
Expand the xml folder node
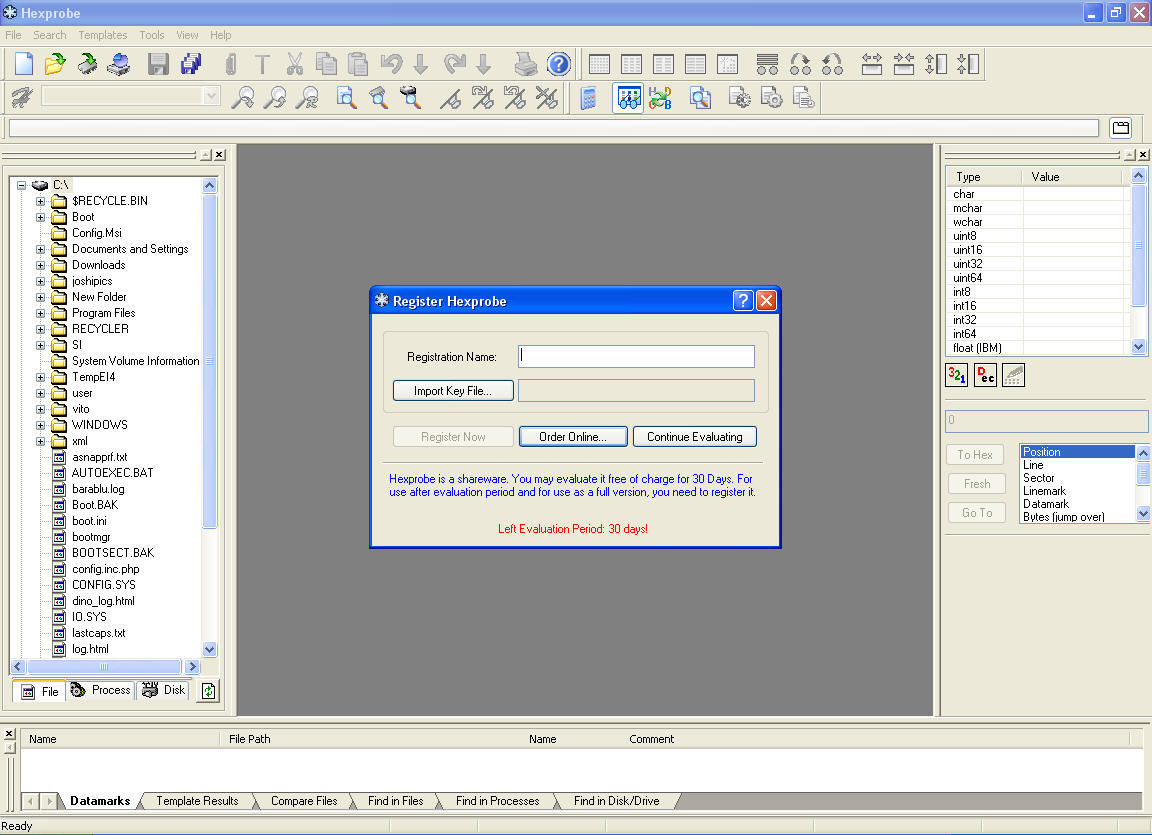40,441
